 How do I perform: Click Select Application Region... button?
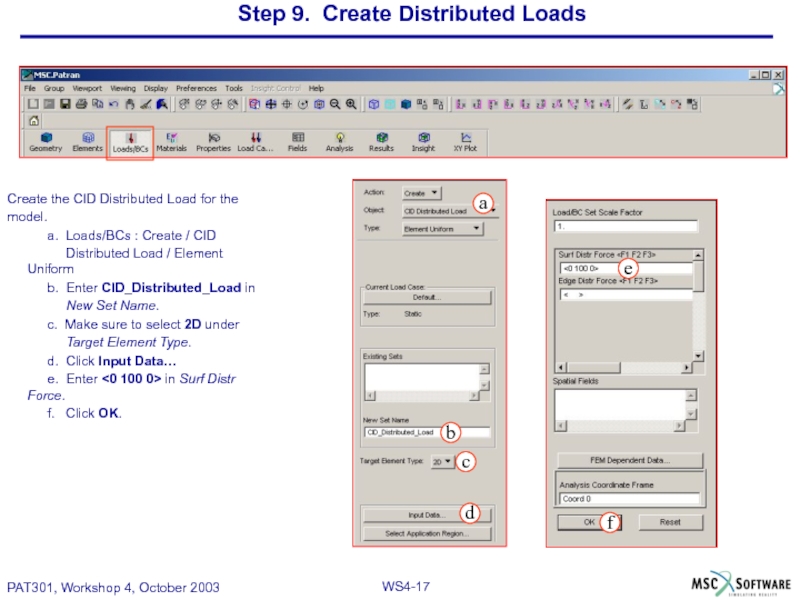427,533
